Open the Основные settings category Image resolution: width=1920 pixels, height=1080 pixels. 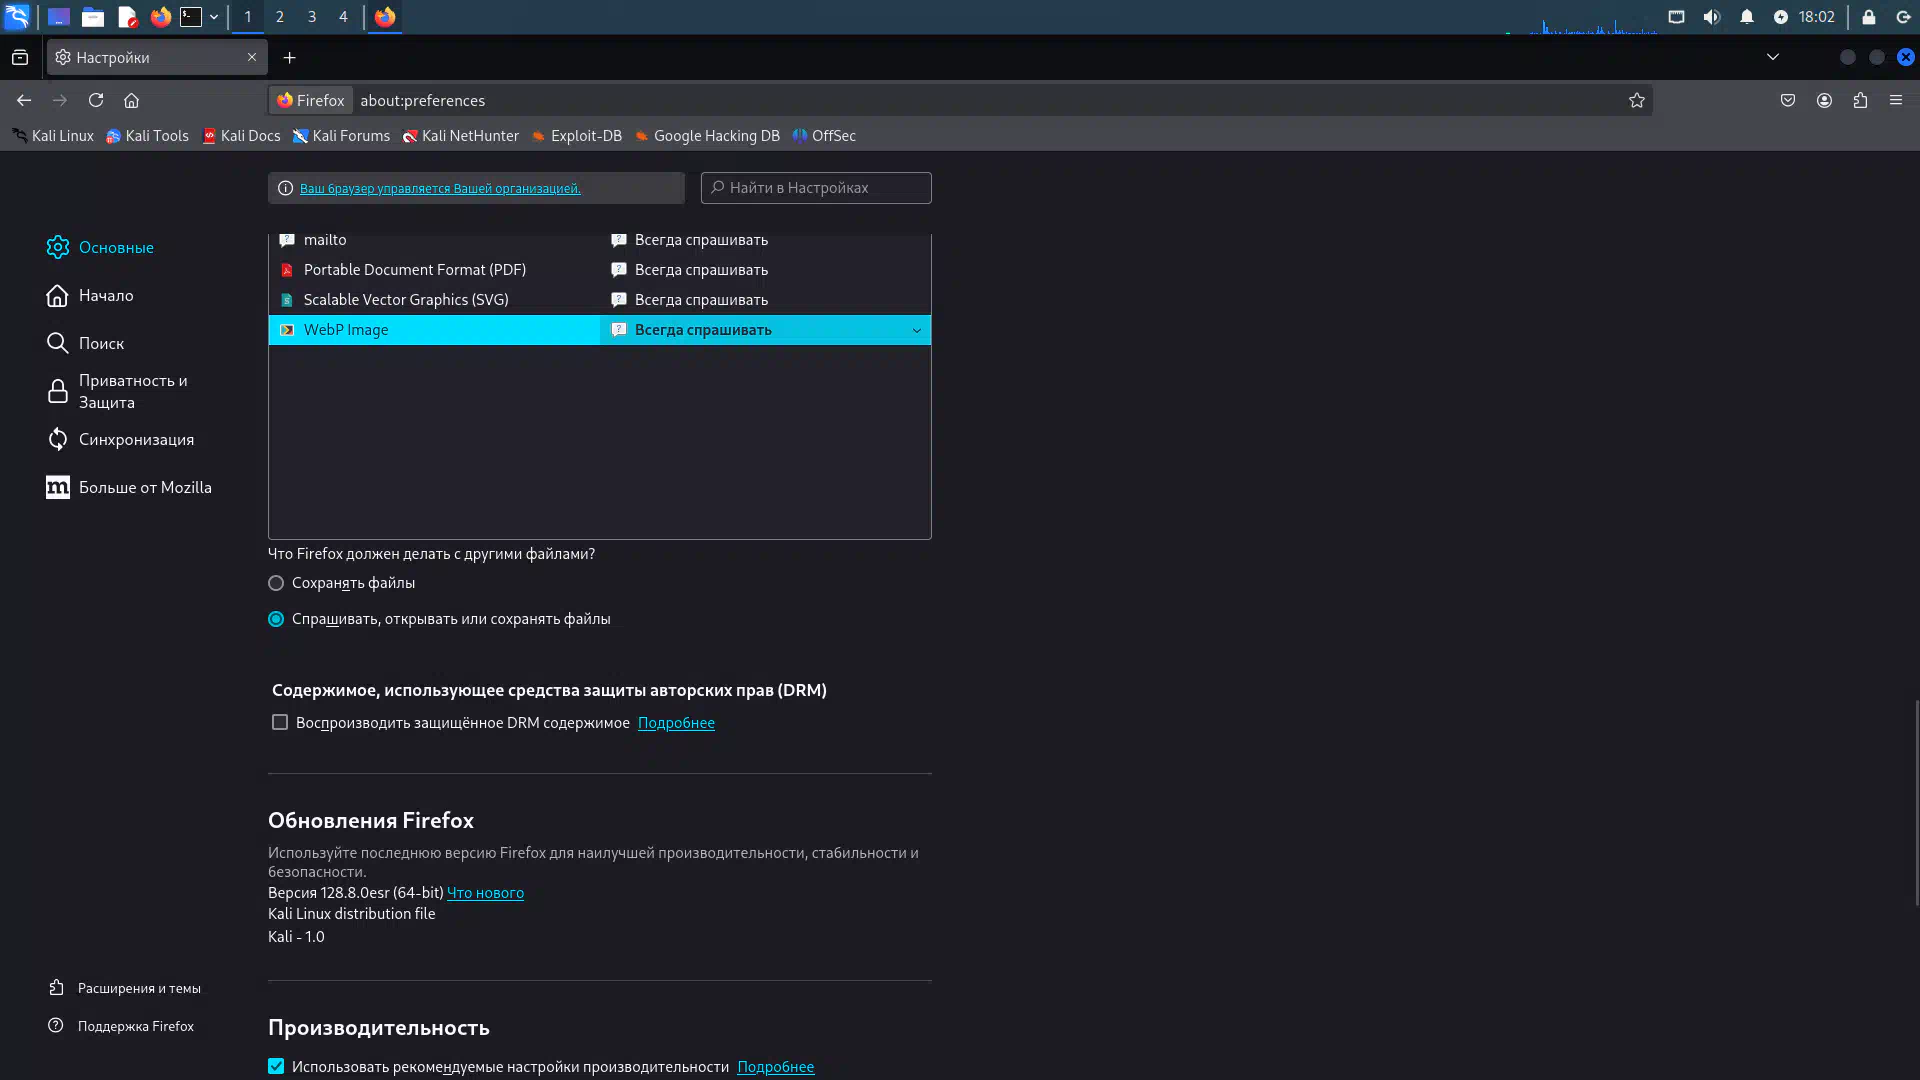coord(100,247)
